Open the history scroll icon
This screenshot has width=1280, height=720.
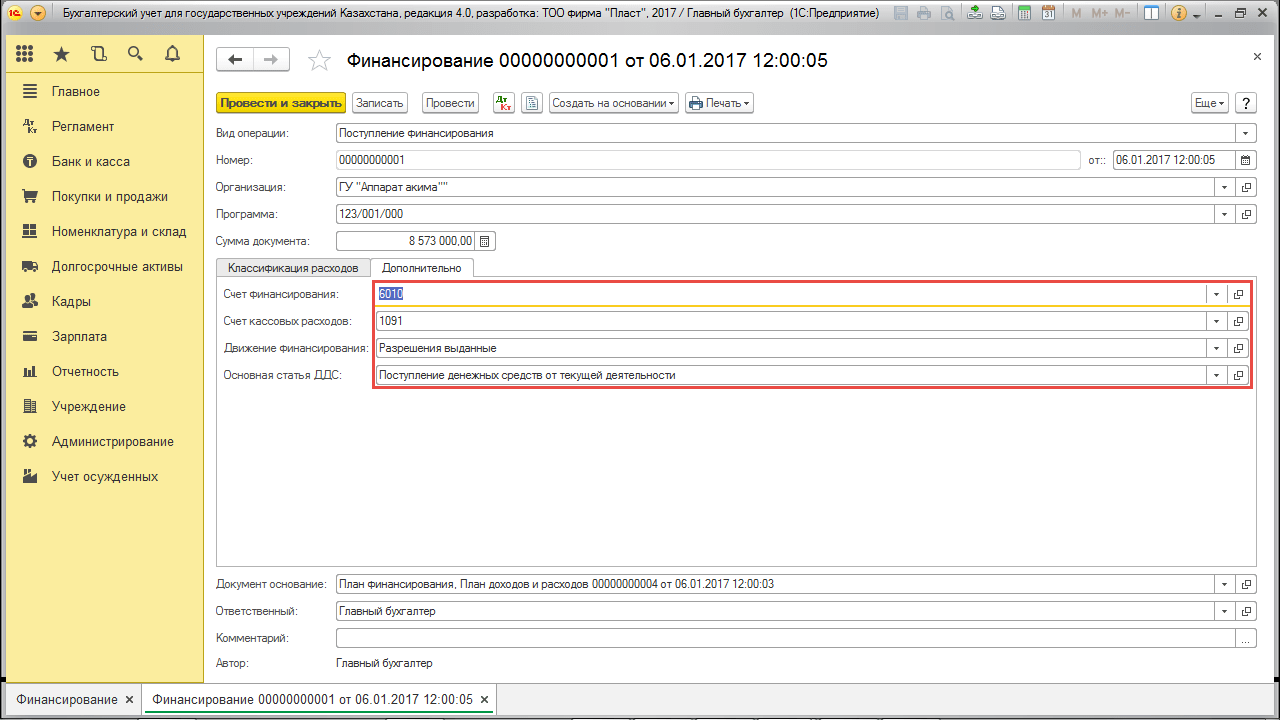coord(98,54)
